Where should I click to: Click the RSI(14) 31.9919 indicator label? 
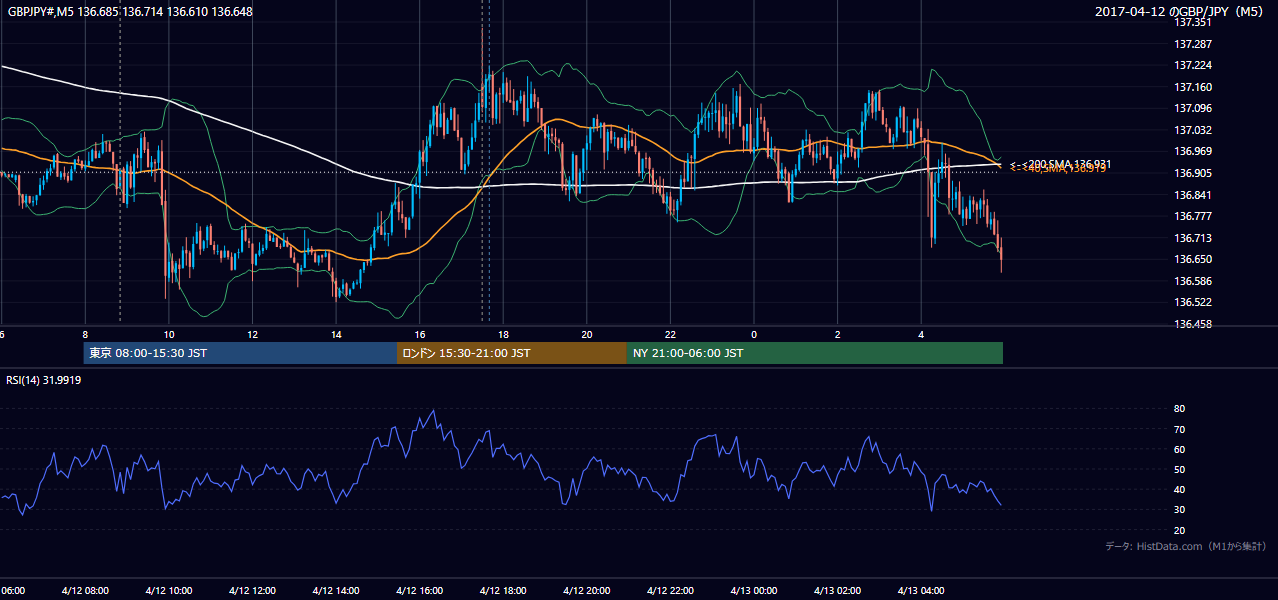coord(44,380)
